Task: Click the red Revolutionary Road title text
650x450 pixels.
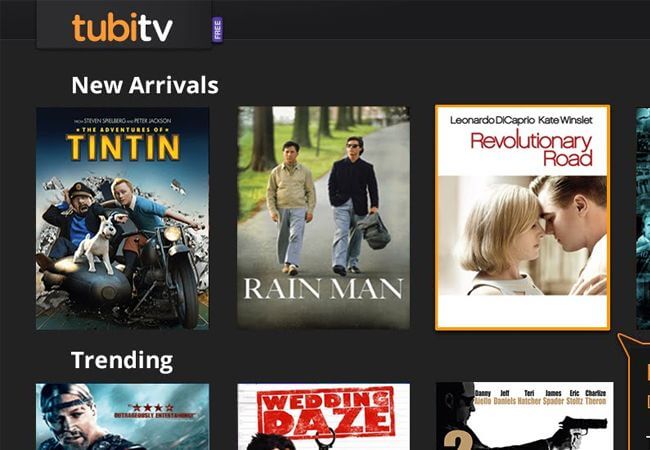Action: coord(532,149)
